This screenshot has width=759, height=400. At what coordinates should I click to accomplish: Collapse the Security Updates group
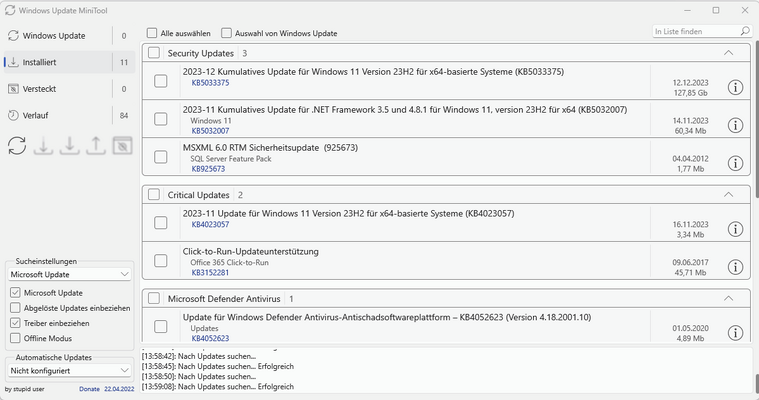728,53
